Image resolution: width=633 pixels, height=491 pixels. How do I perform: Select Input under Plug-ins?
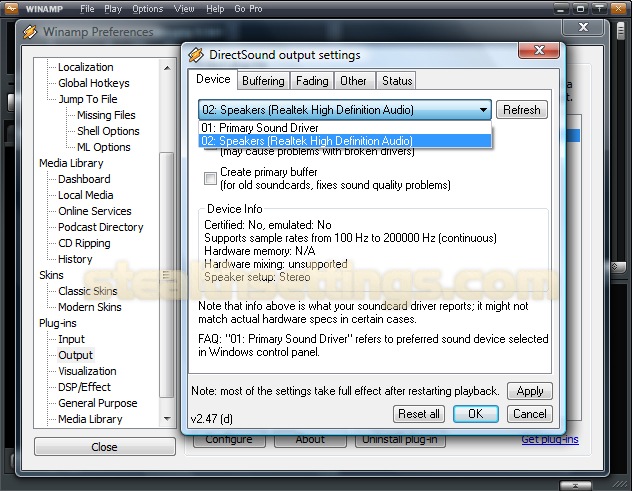[x=71, y=339]
